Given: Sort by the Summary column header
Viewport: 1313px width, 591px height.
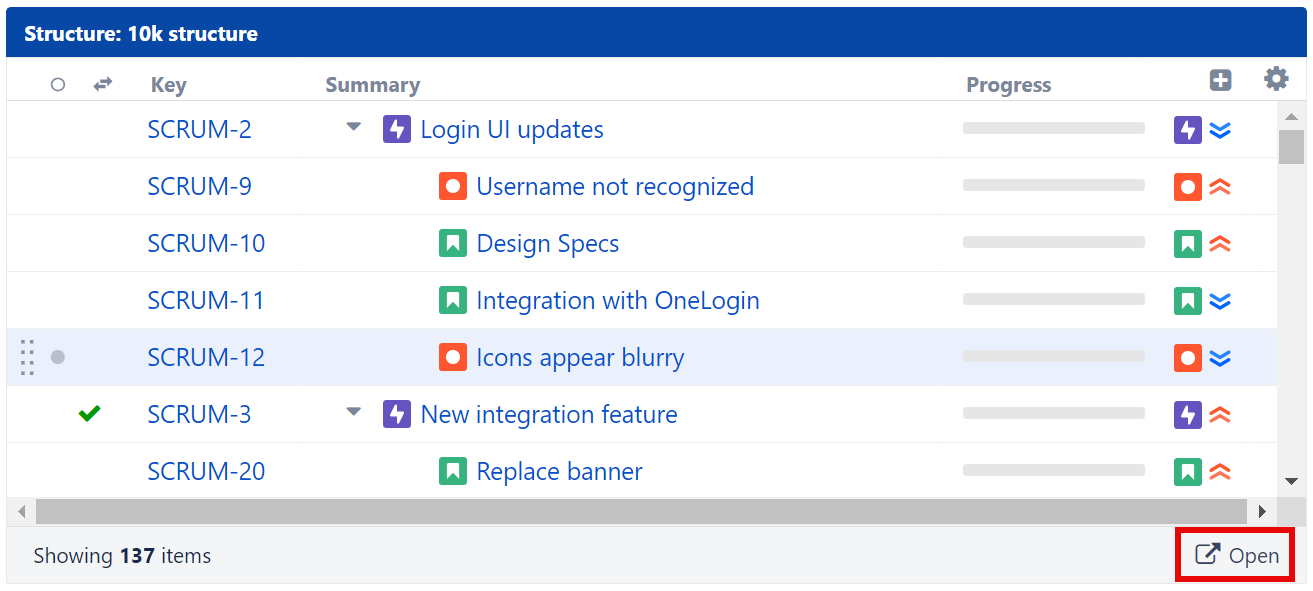Looking at the screenshot, I should (x=372, y=86).
